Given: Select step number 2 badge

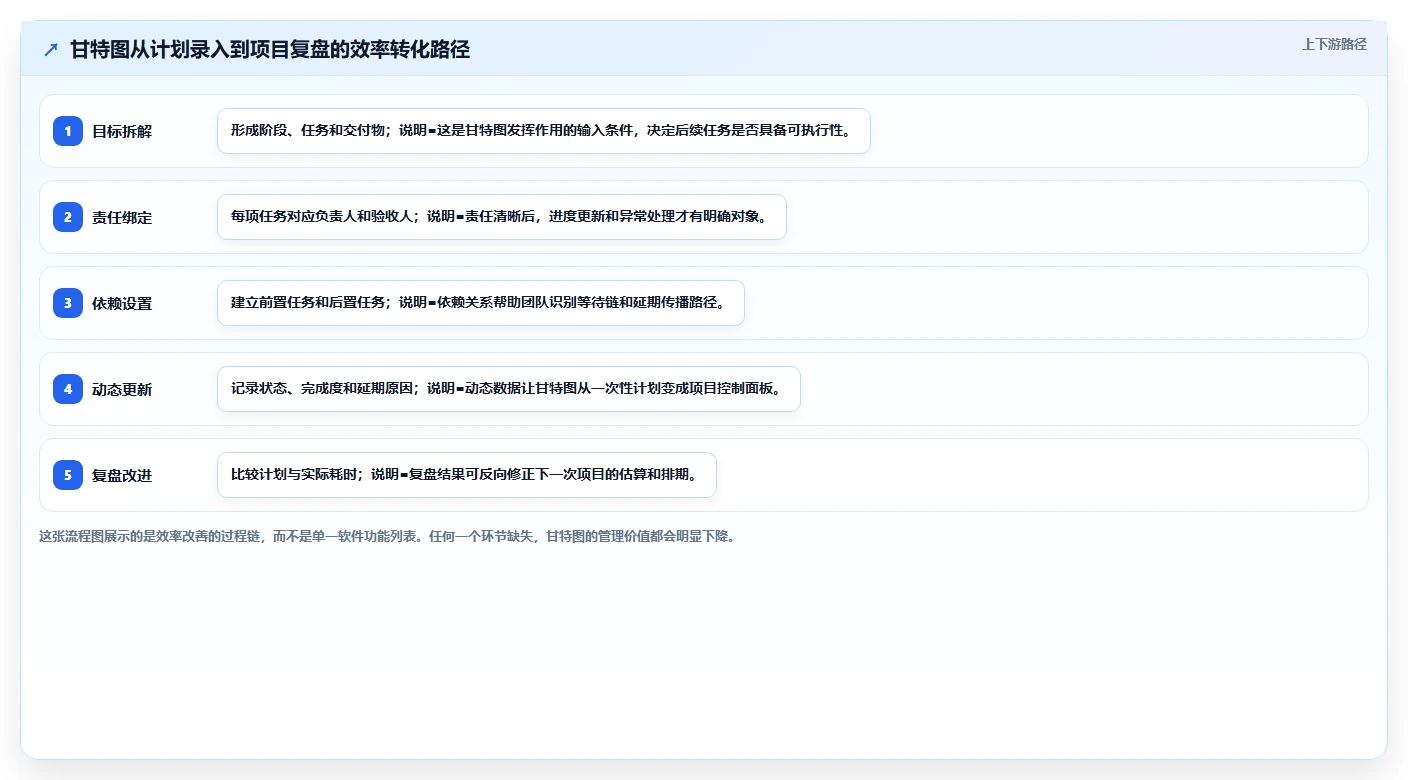Looking at the screenshot, I should tap(68, 217).
